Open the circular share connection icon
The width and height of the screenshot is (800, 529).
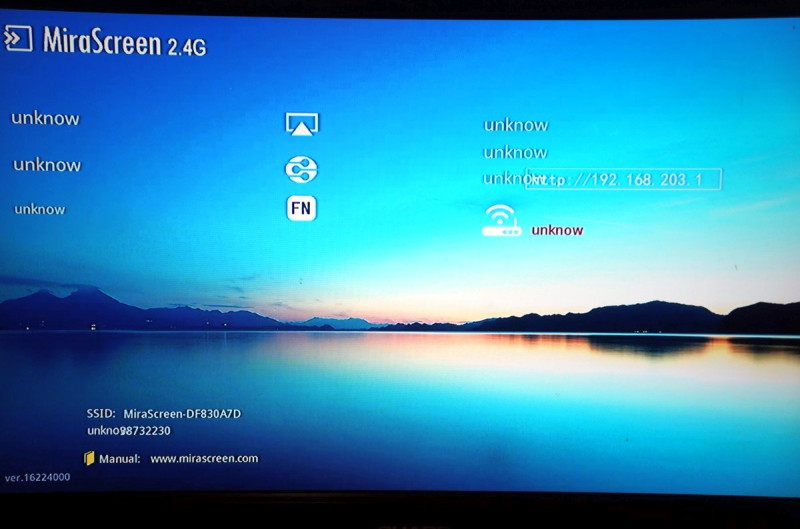(301, 169)
